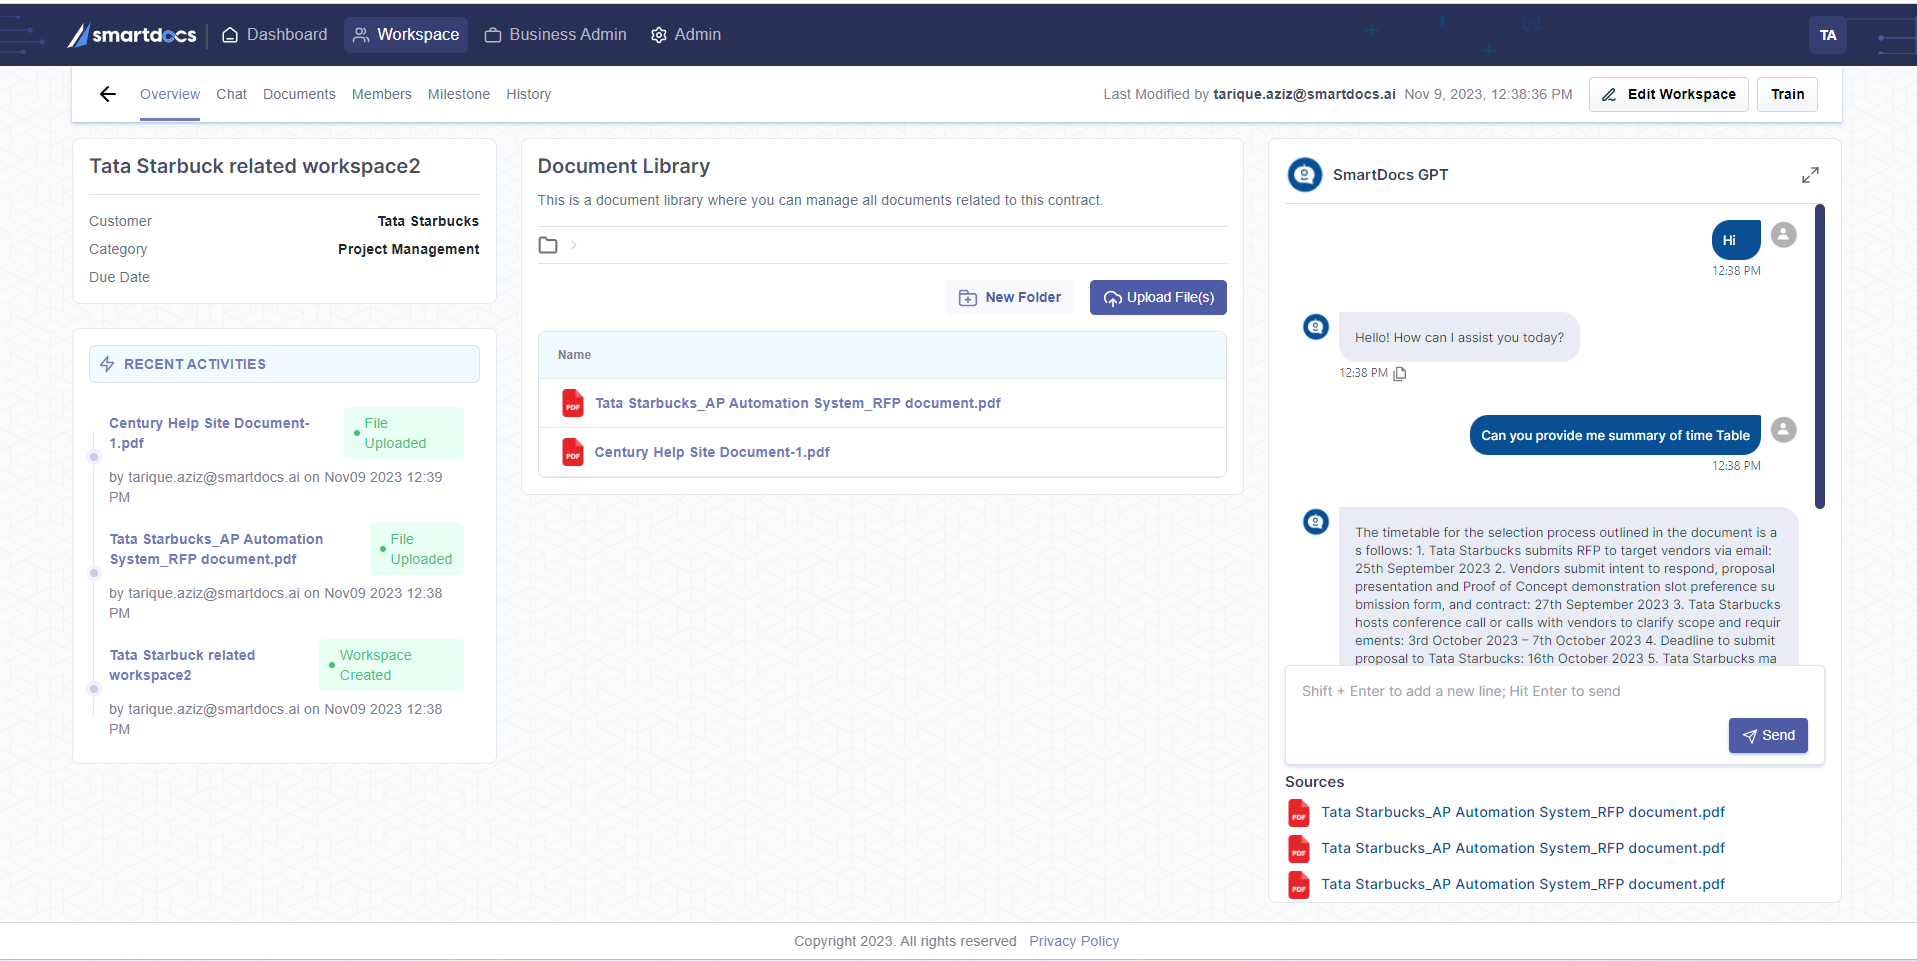This screenshot has height=961, width=1917.
Task: Copy the greeting reply using copy icon
Action: point(1400,374)
